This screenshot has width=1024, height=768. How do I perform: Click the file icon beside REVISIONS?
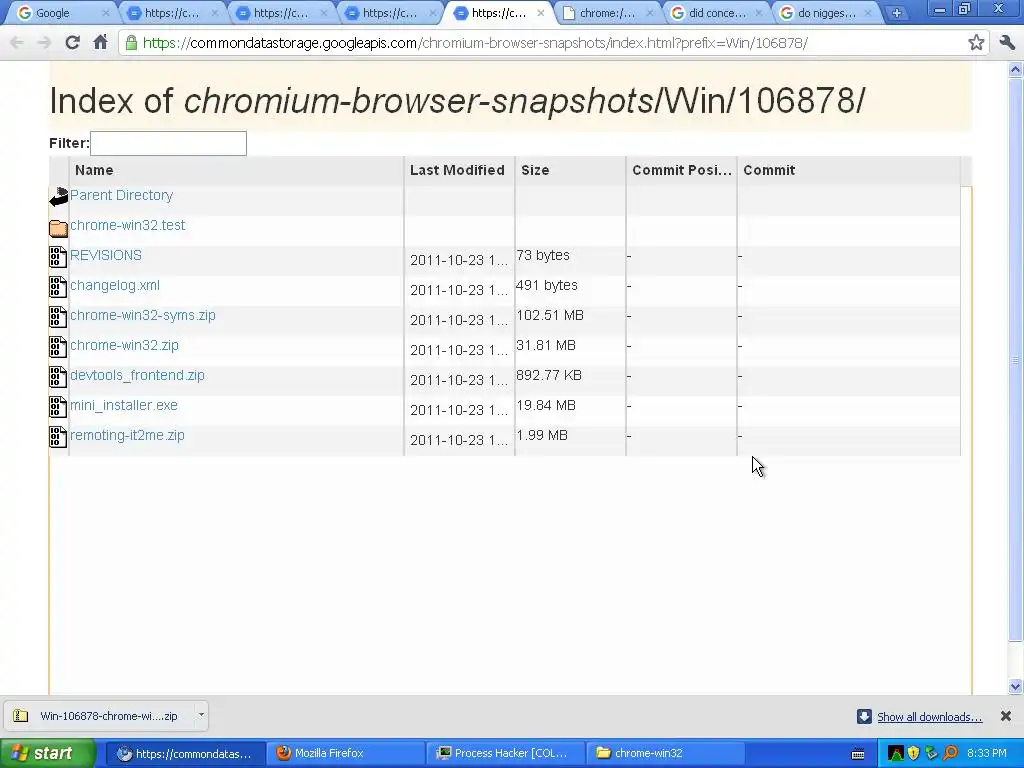[58, 257]
